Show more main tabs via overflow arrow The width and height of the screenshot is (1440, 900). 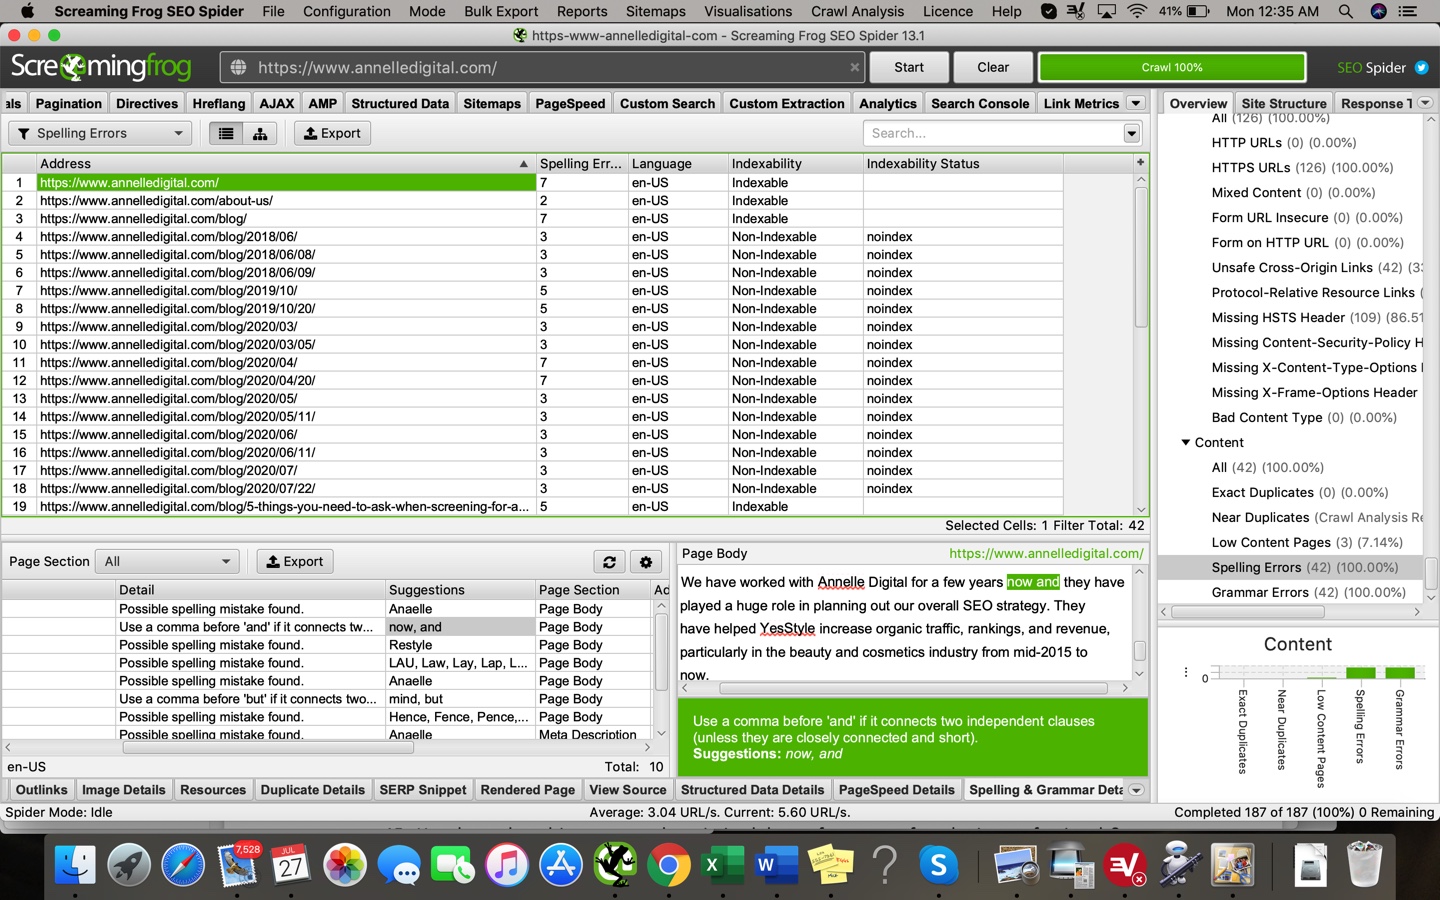pyautogui.click(x=1136, y=103)
